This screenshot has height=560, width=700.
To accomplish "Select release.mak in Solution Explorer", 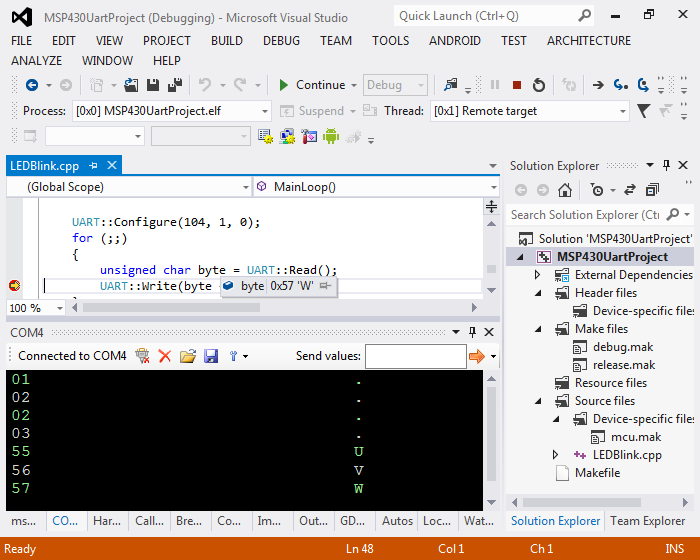I will [x=624, y=365].
